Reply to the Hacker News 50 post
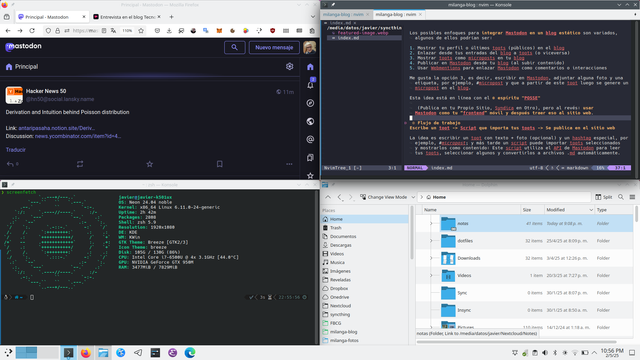This screenshot has height=360, width=640. pyautogui.click(x=10, y=164)
